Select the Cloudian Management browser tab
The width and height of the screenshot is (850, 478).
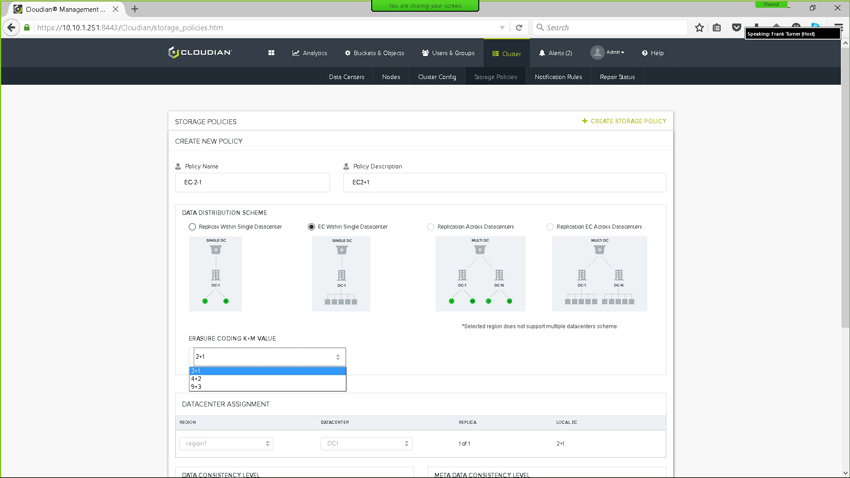coord(67,9)
